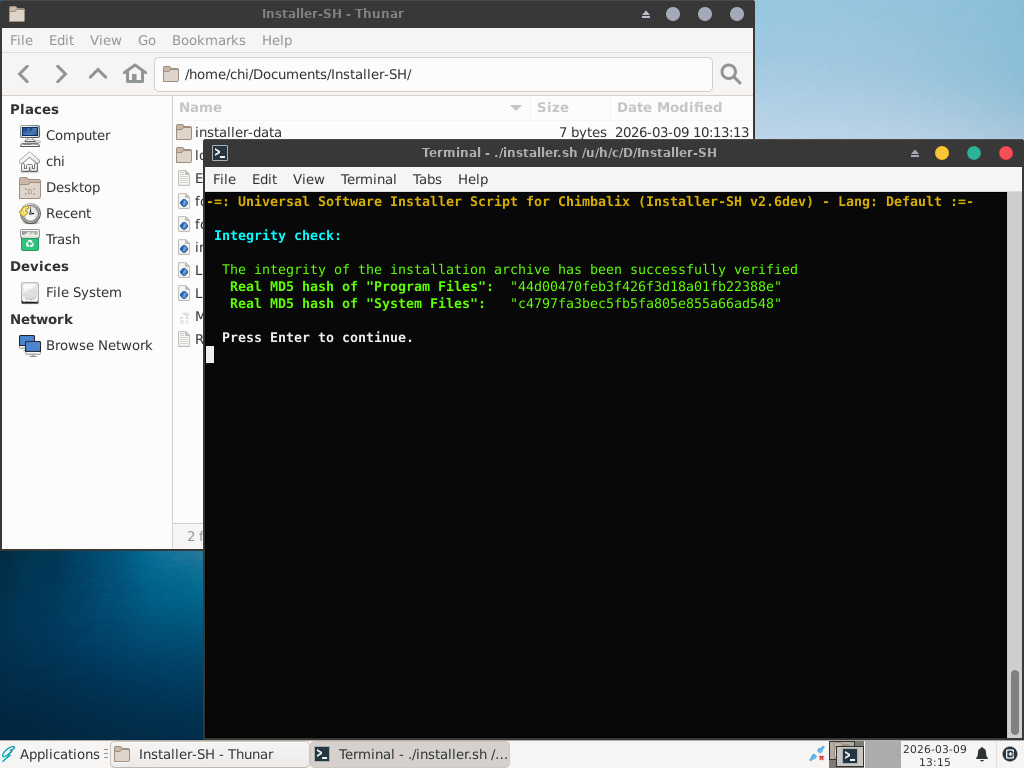
Task: Open the home folder via the house icon
Action: (134, 74)
